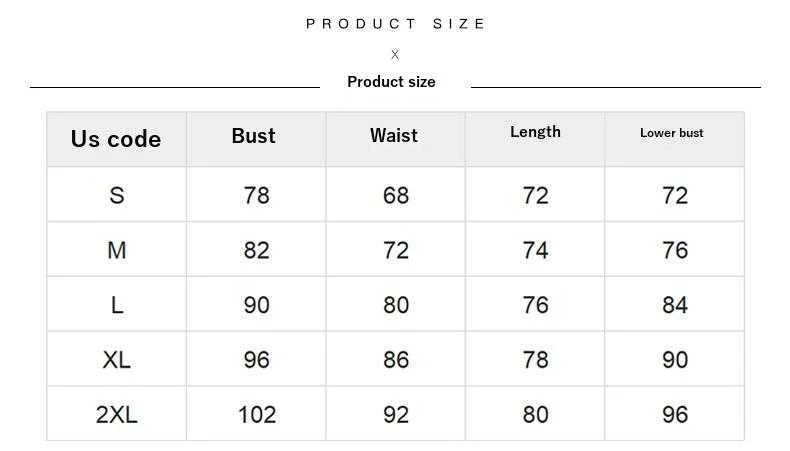Select the 'Lower bust' column header
Viewport: 790px width, 451px height.
(x=672, y=133)
